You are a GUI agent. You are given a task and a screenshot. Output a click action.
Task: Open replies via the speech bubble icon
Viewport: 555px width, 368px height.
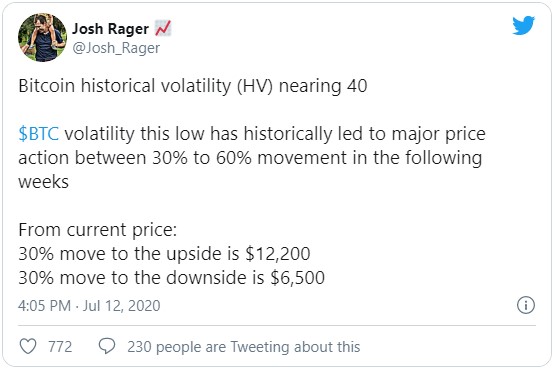107,346
